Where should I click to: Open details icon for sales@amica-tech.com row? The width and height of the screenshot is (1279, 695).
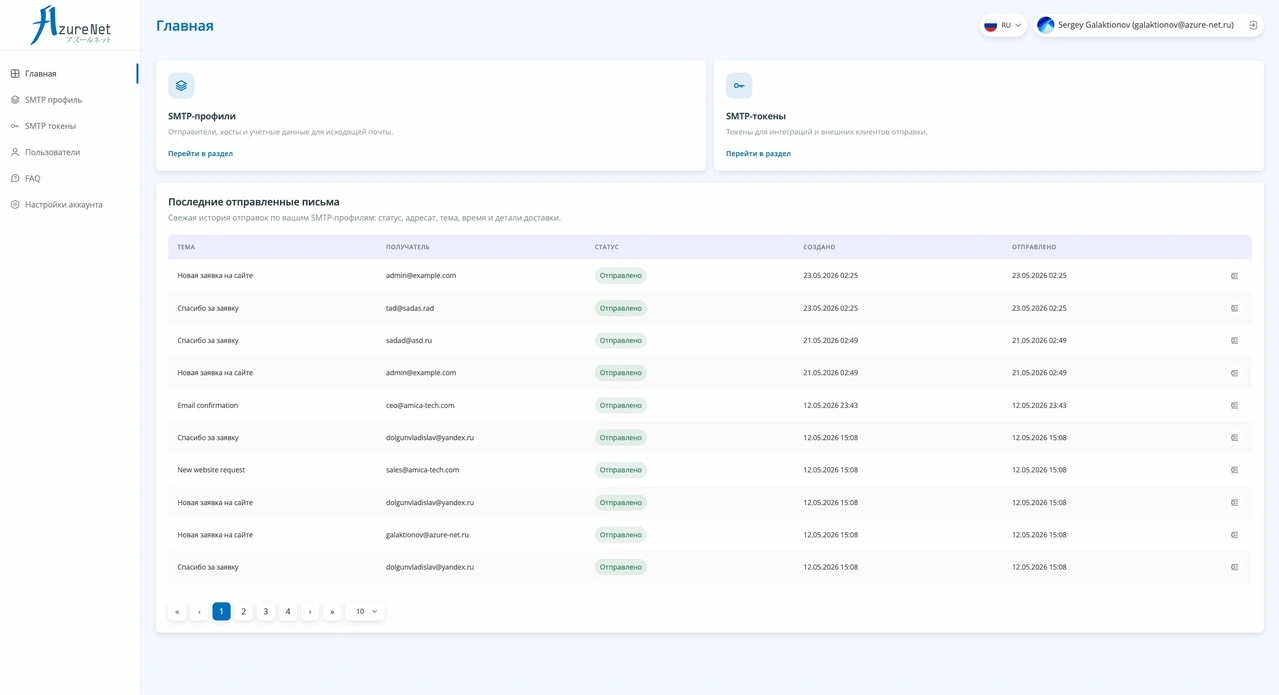(1234, 470)
